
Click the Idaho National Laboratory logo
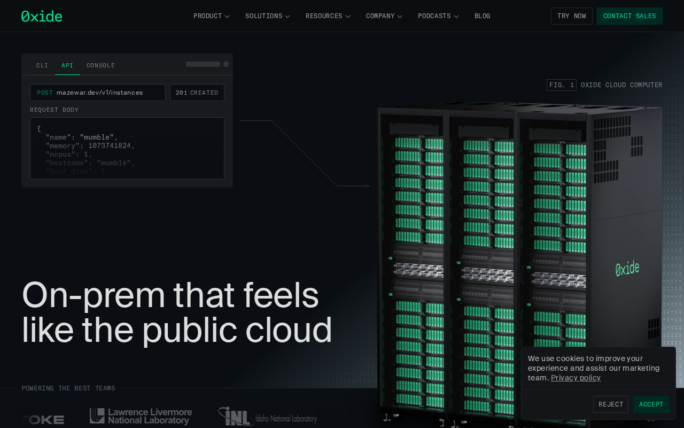click(268, 417)
